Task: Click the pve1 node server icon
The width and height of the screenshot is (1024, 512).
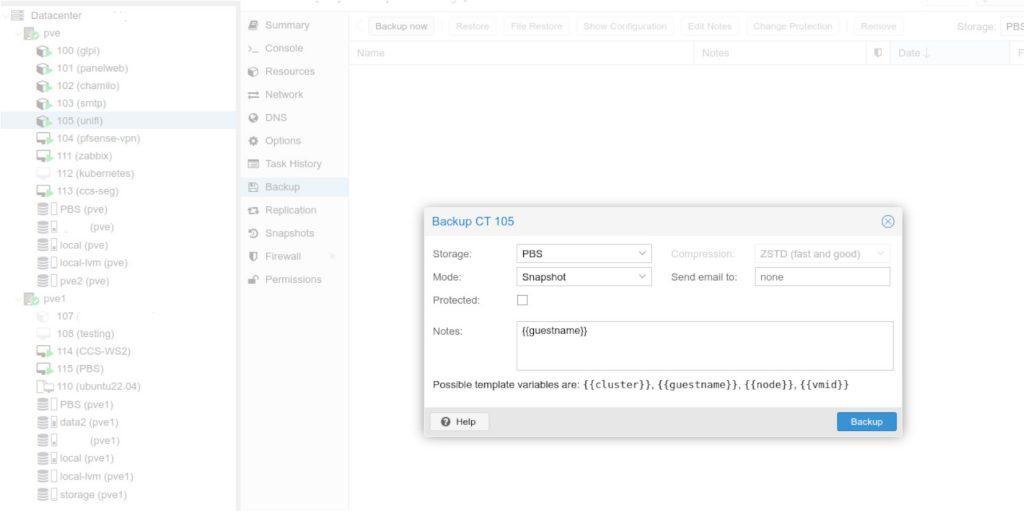Action: (x=31, y=298)
